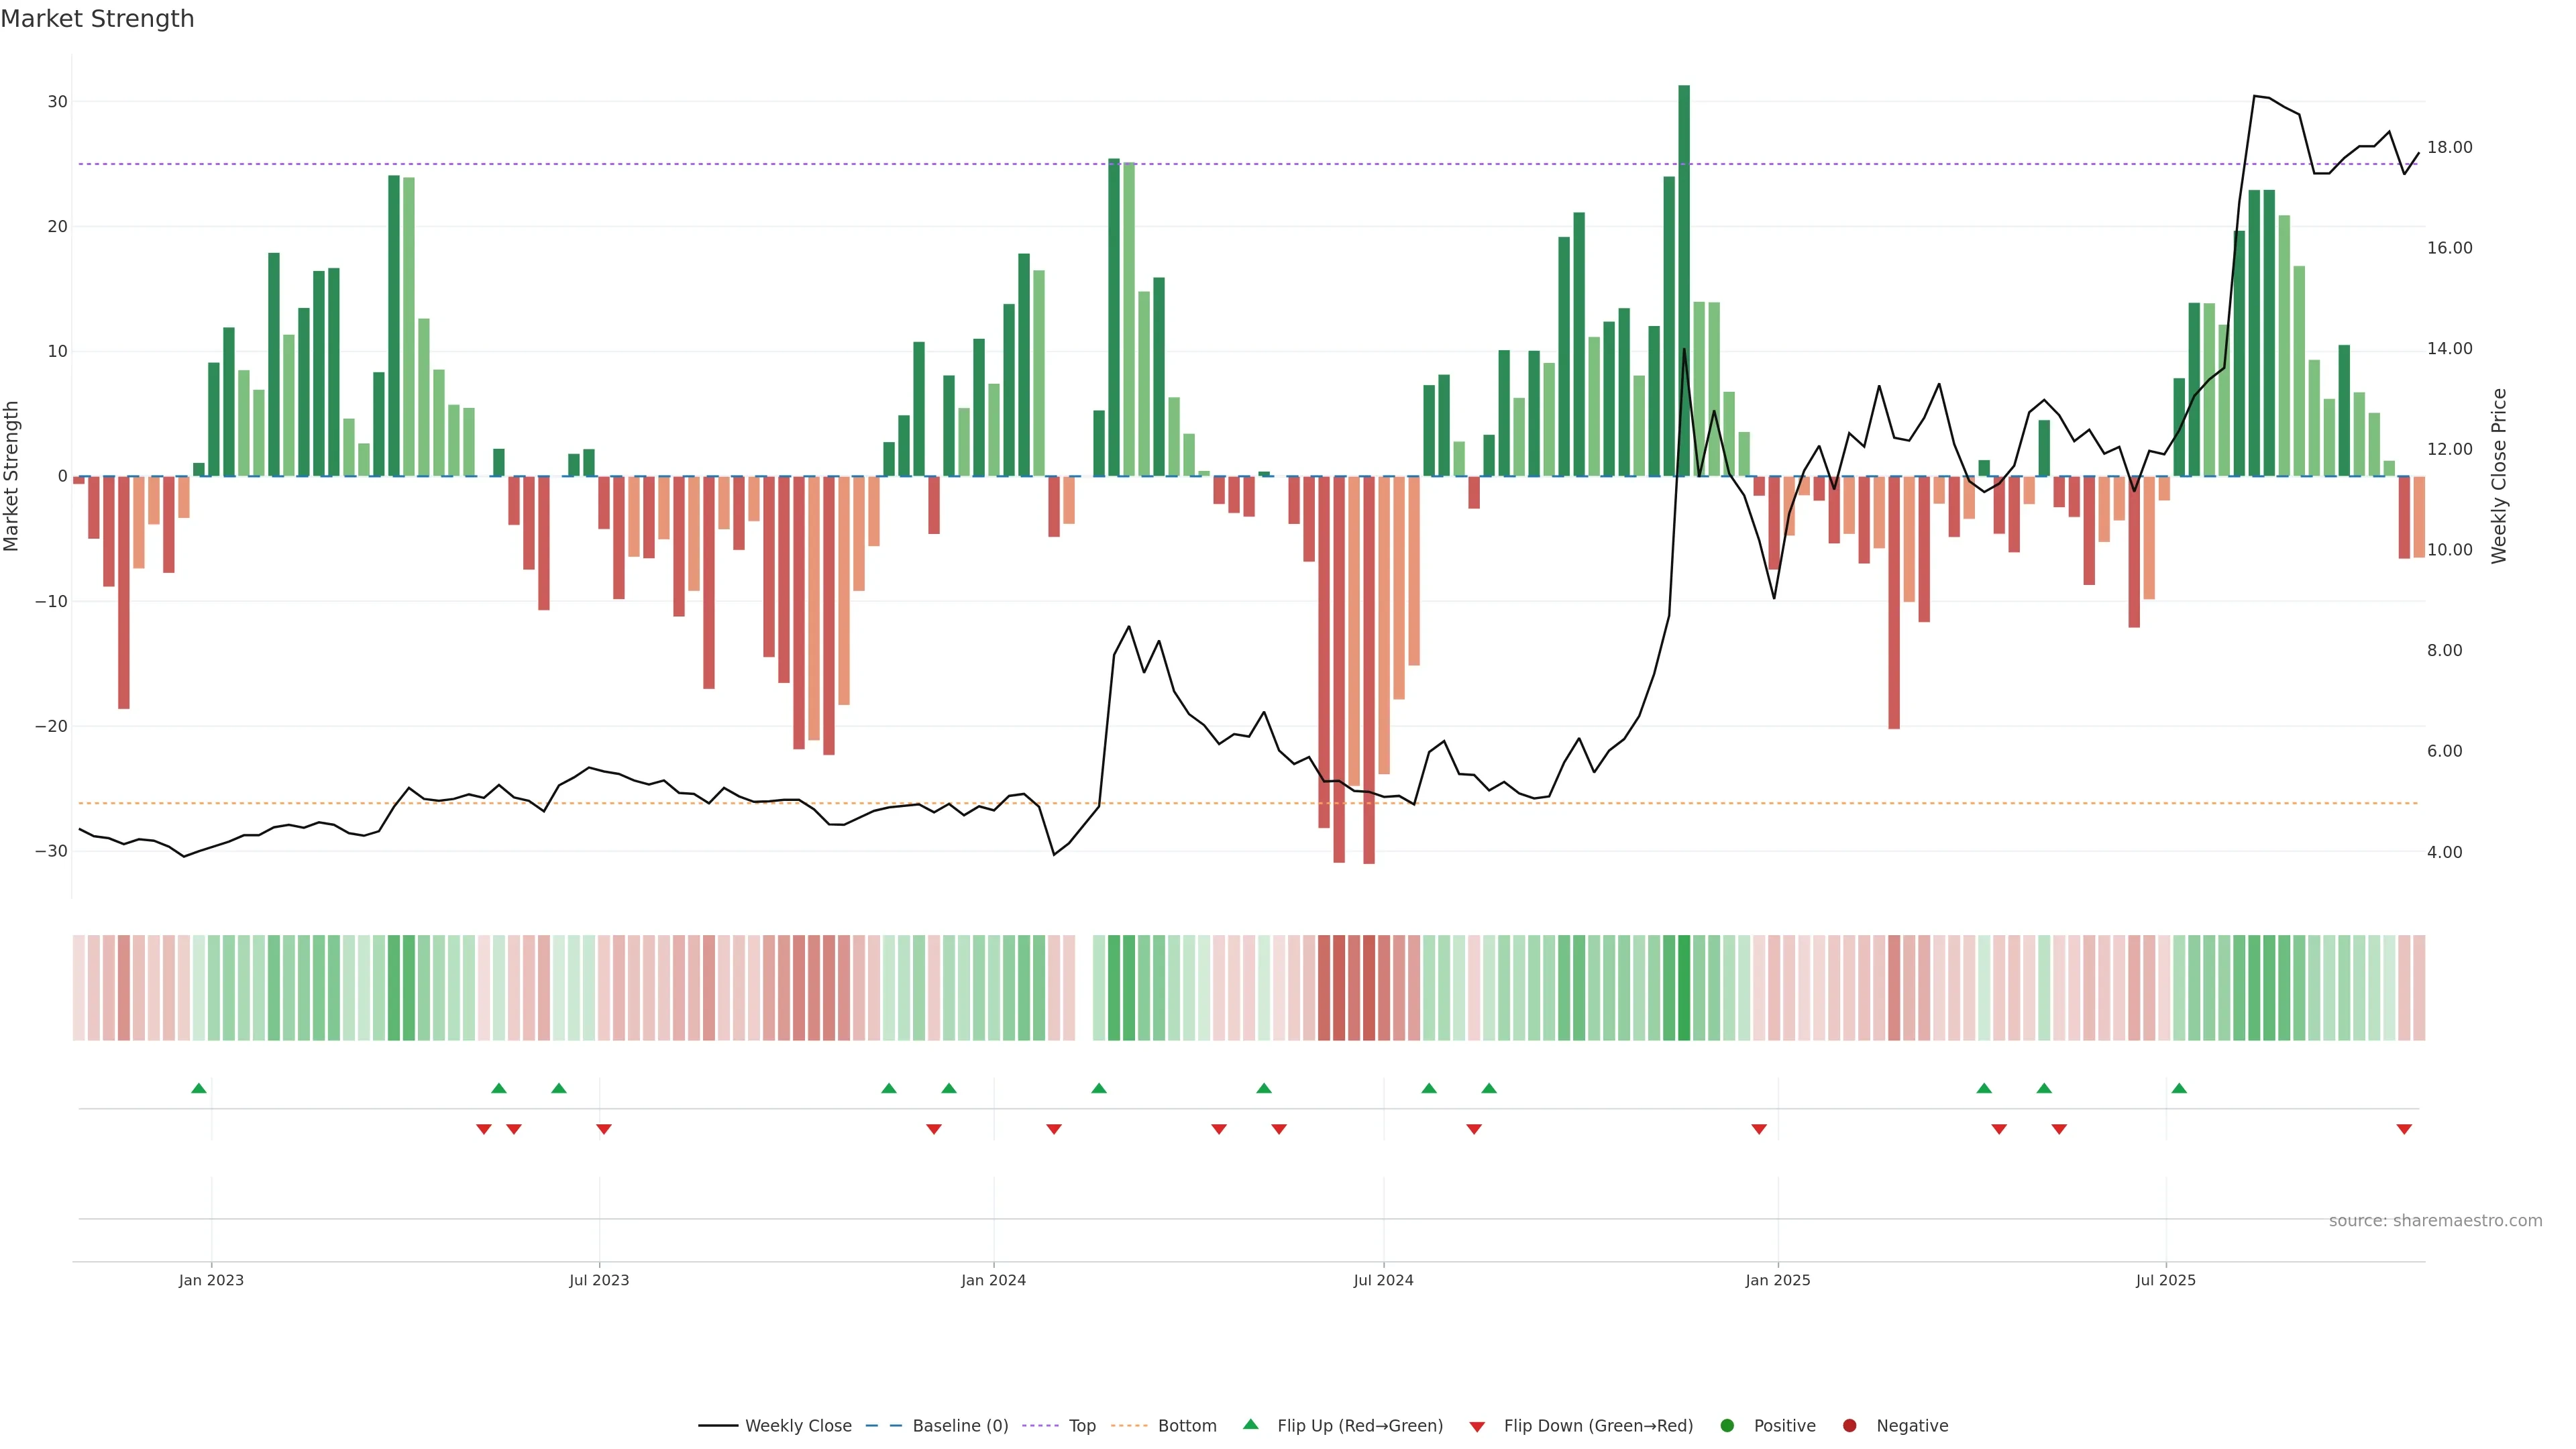The image size is (2576, 1449).
Task: Click the green Flip Up legend triangle
Action: 1250,1424
